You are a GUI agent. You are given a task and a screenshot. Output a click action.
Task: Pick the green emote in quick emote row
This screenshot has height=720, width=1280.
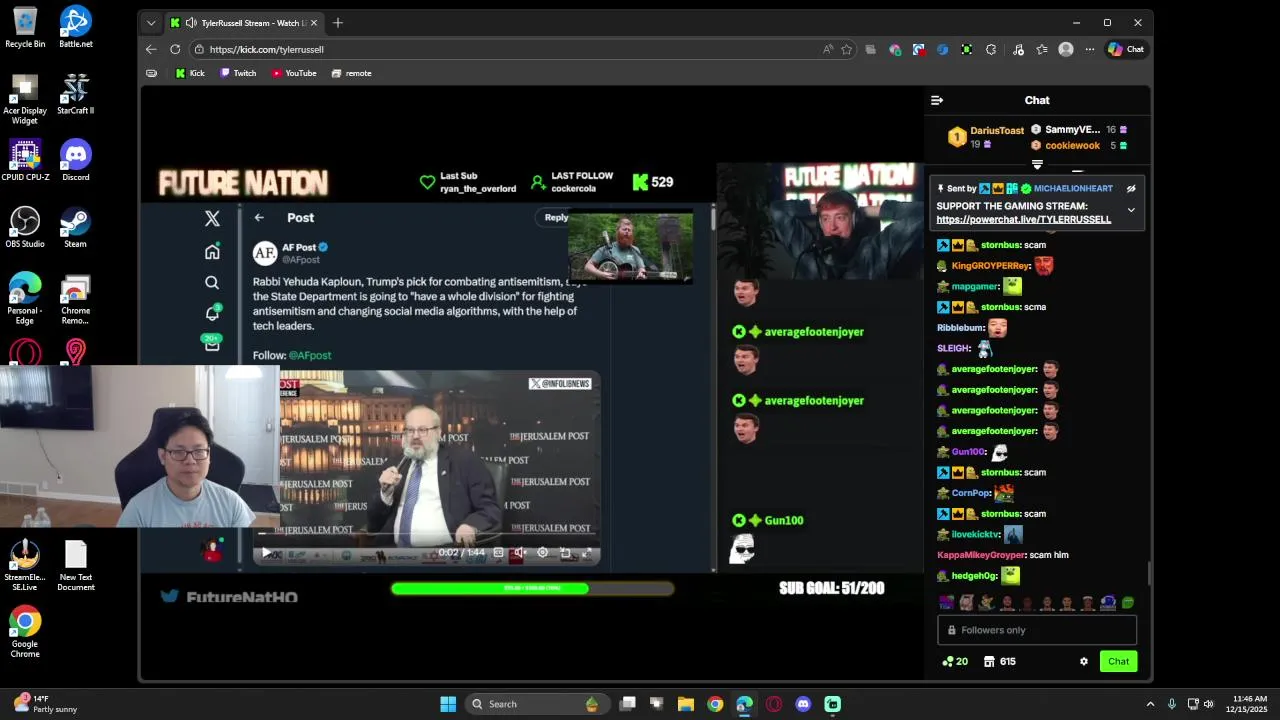point(1128,603)
